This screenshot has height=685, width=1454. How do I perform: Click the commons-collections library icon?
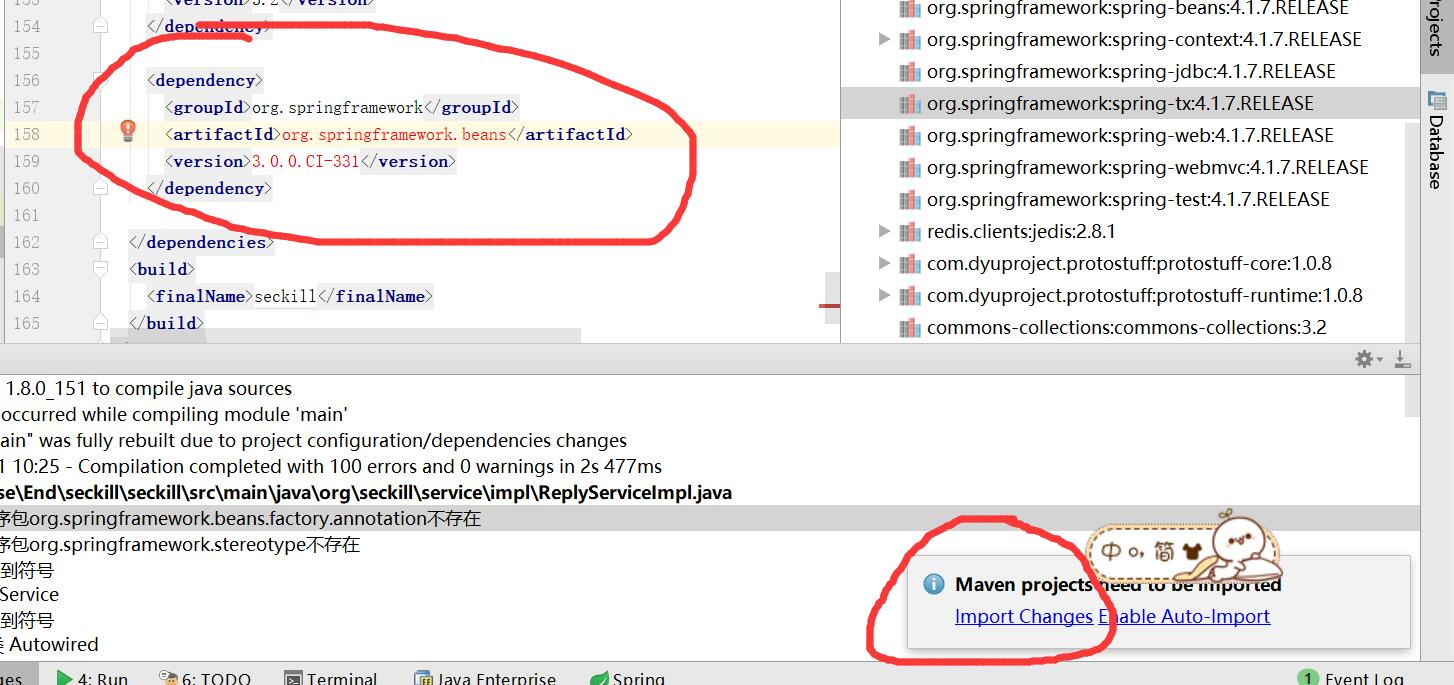909,327
